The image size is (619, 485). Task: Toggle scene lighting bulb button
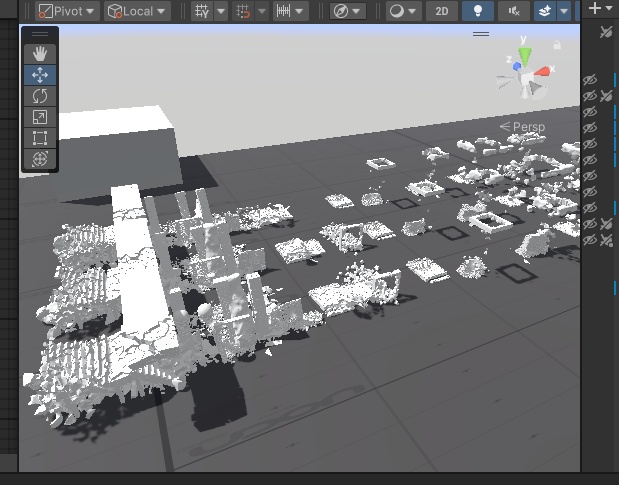(x=478, y=11)
